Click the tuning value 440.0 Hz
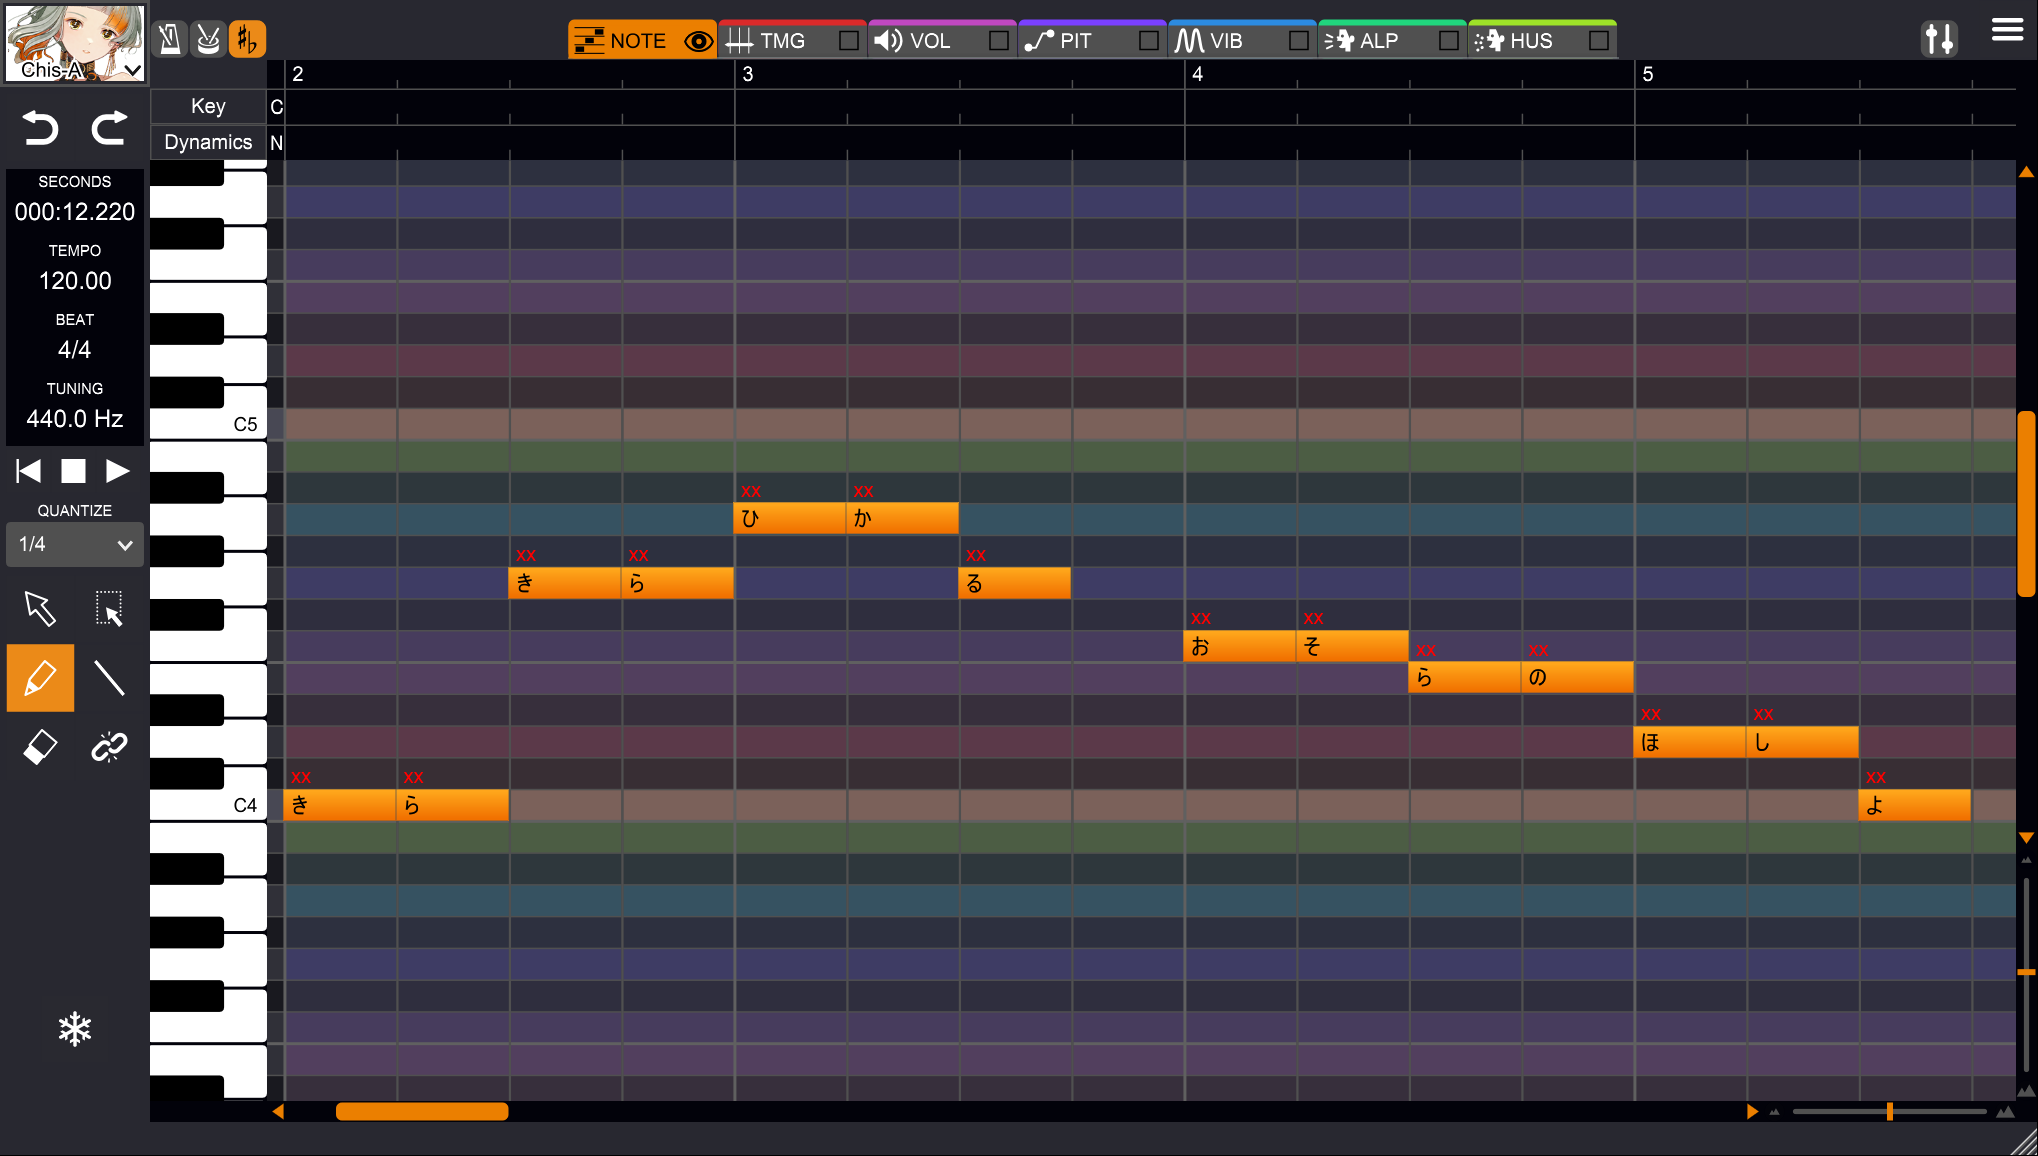2038x1156 pixels. [x=75, y=419]
